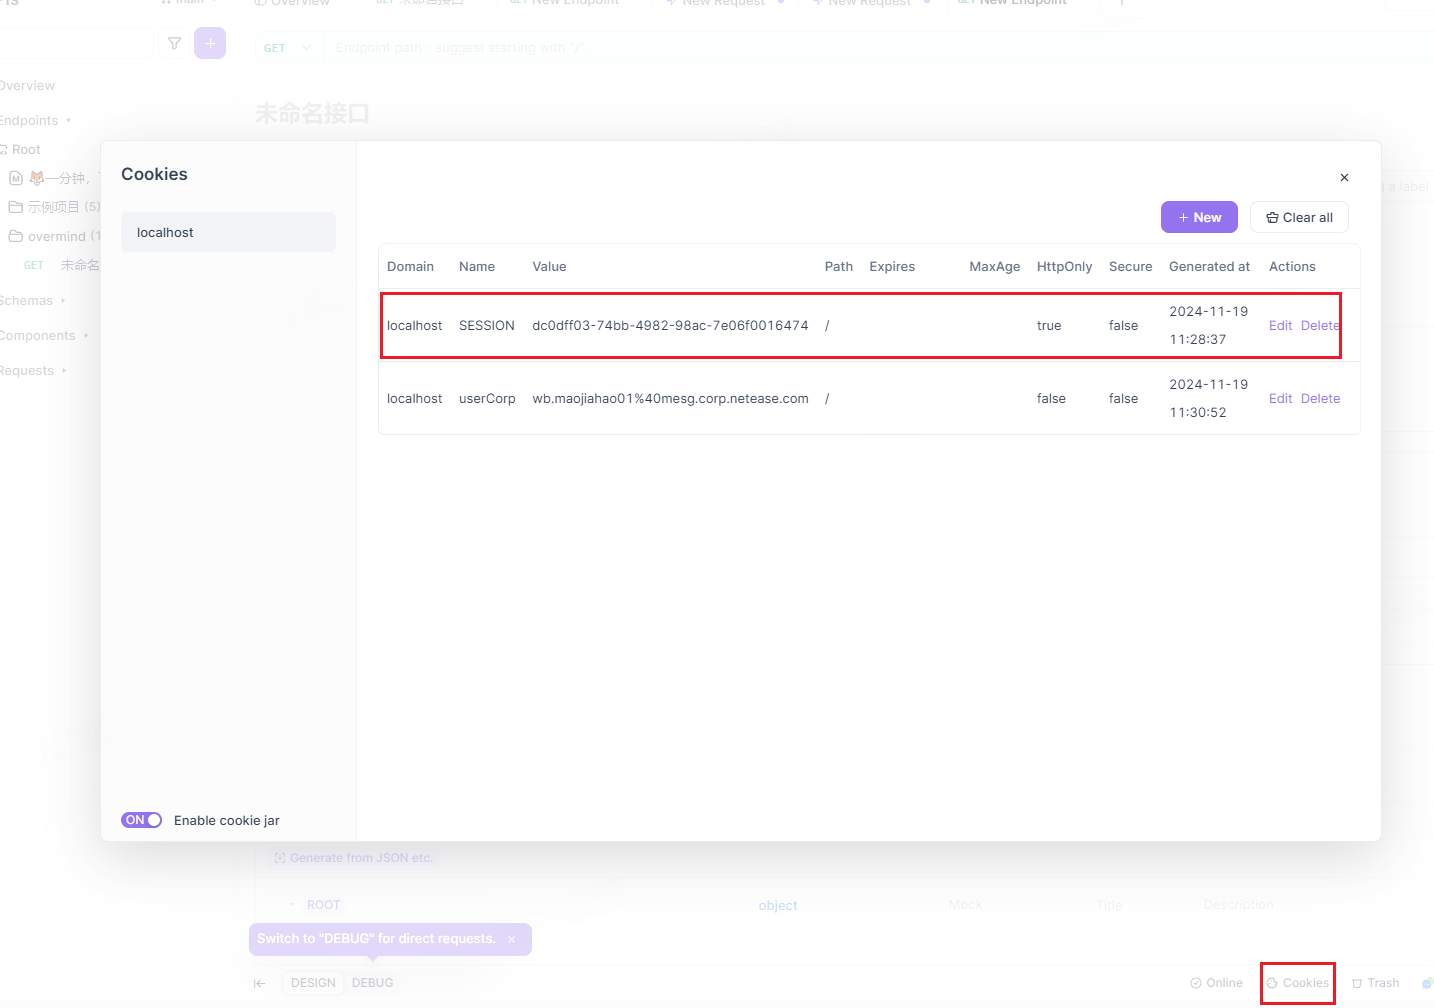This screenshot has height=1008, width=1434.
Task: Click Secure false in userCorp row
Action: (x=1123, y=398)
